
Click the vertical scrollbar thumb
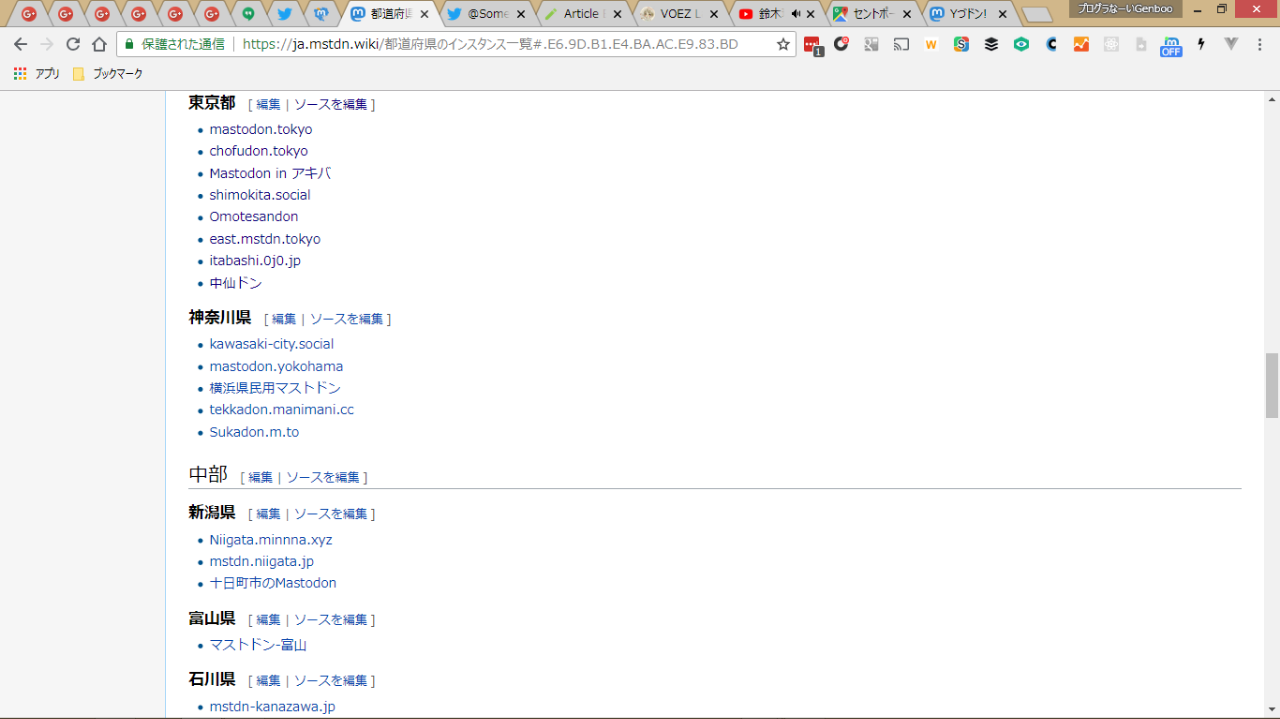click(1272, 385)
